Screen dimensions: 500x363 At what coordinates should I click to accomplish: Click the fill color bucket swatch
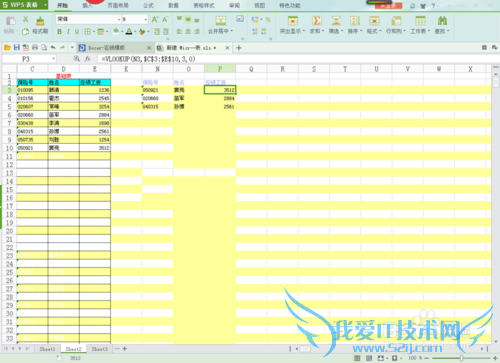(x=116, y=32)
